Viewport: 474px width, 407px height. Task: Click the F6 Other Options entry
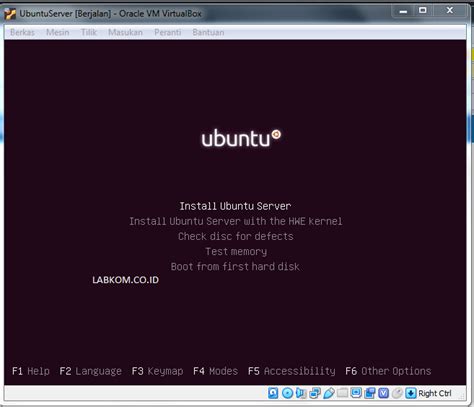pos(388,371)
